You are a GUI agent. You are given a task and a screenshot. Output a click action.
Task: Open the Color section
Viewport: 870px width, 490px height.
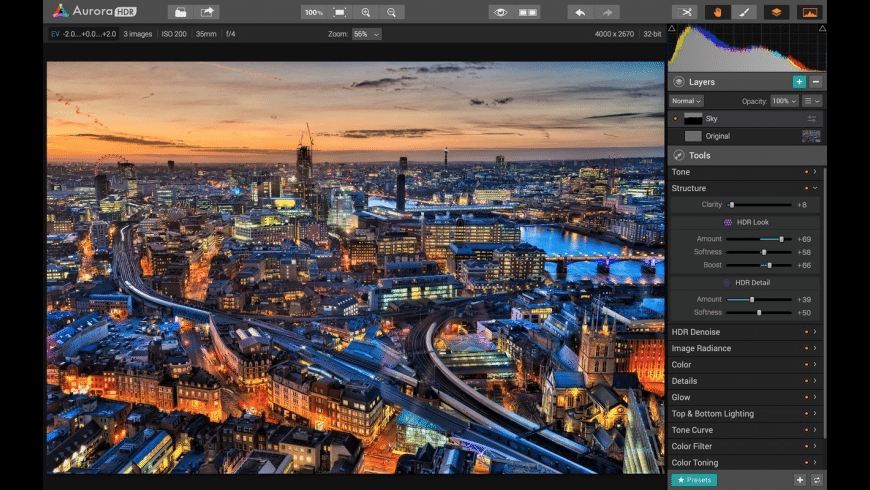point(746,365)
